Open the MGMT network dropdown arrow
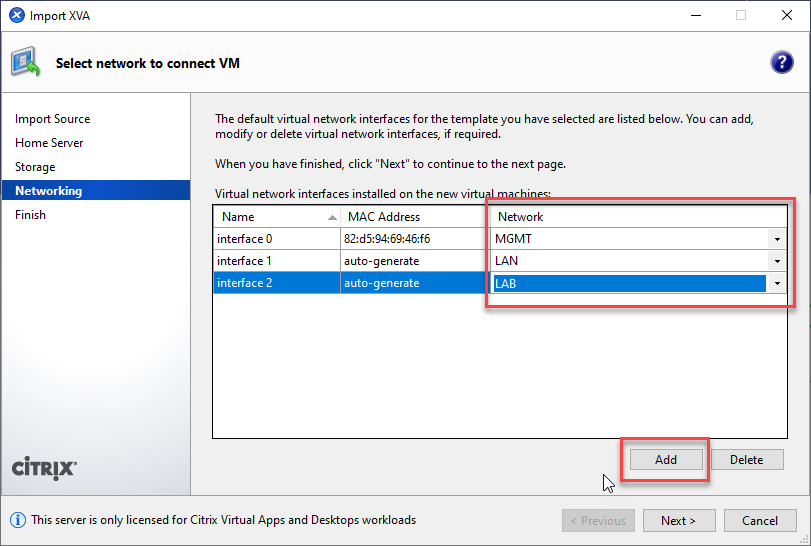This screenshot has height=546, width=811. (776, 239)
